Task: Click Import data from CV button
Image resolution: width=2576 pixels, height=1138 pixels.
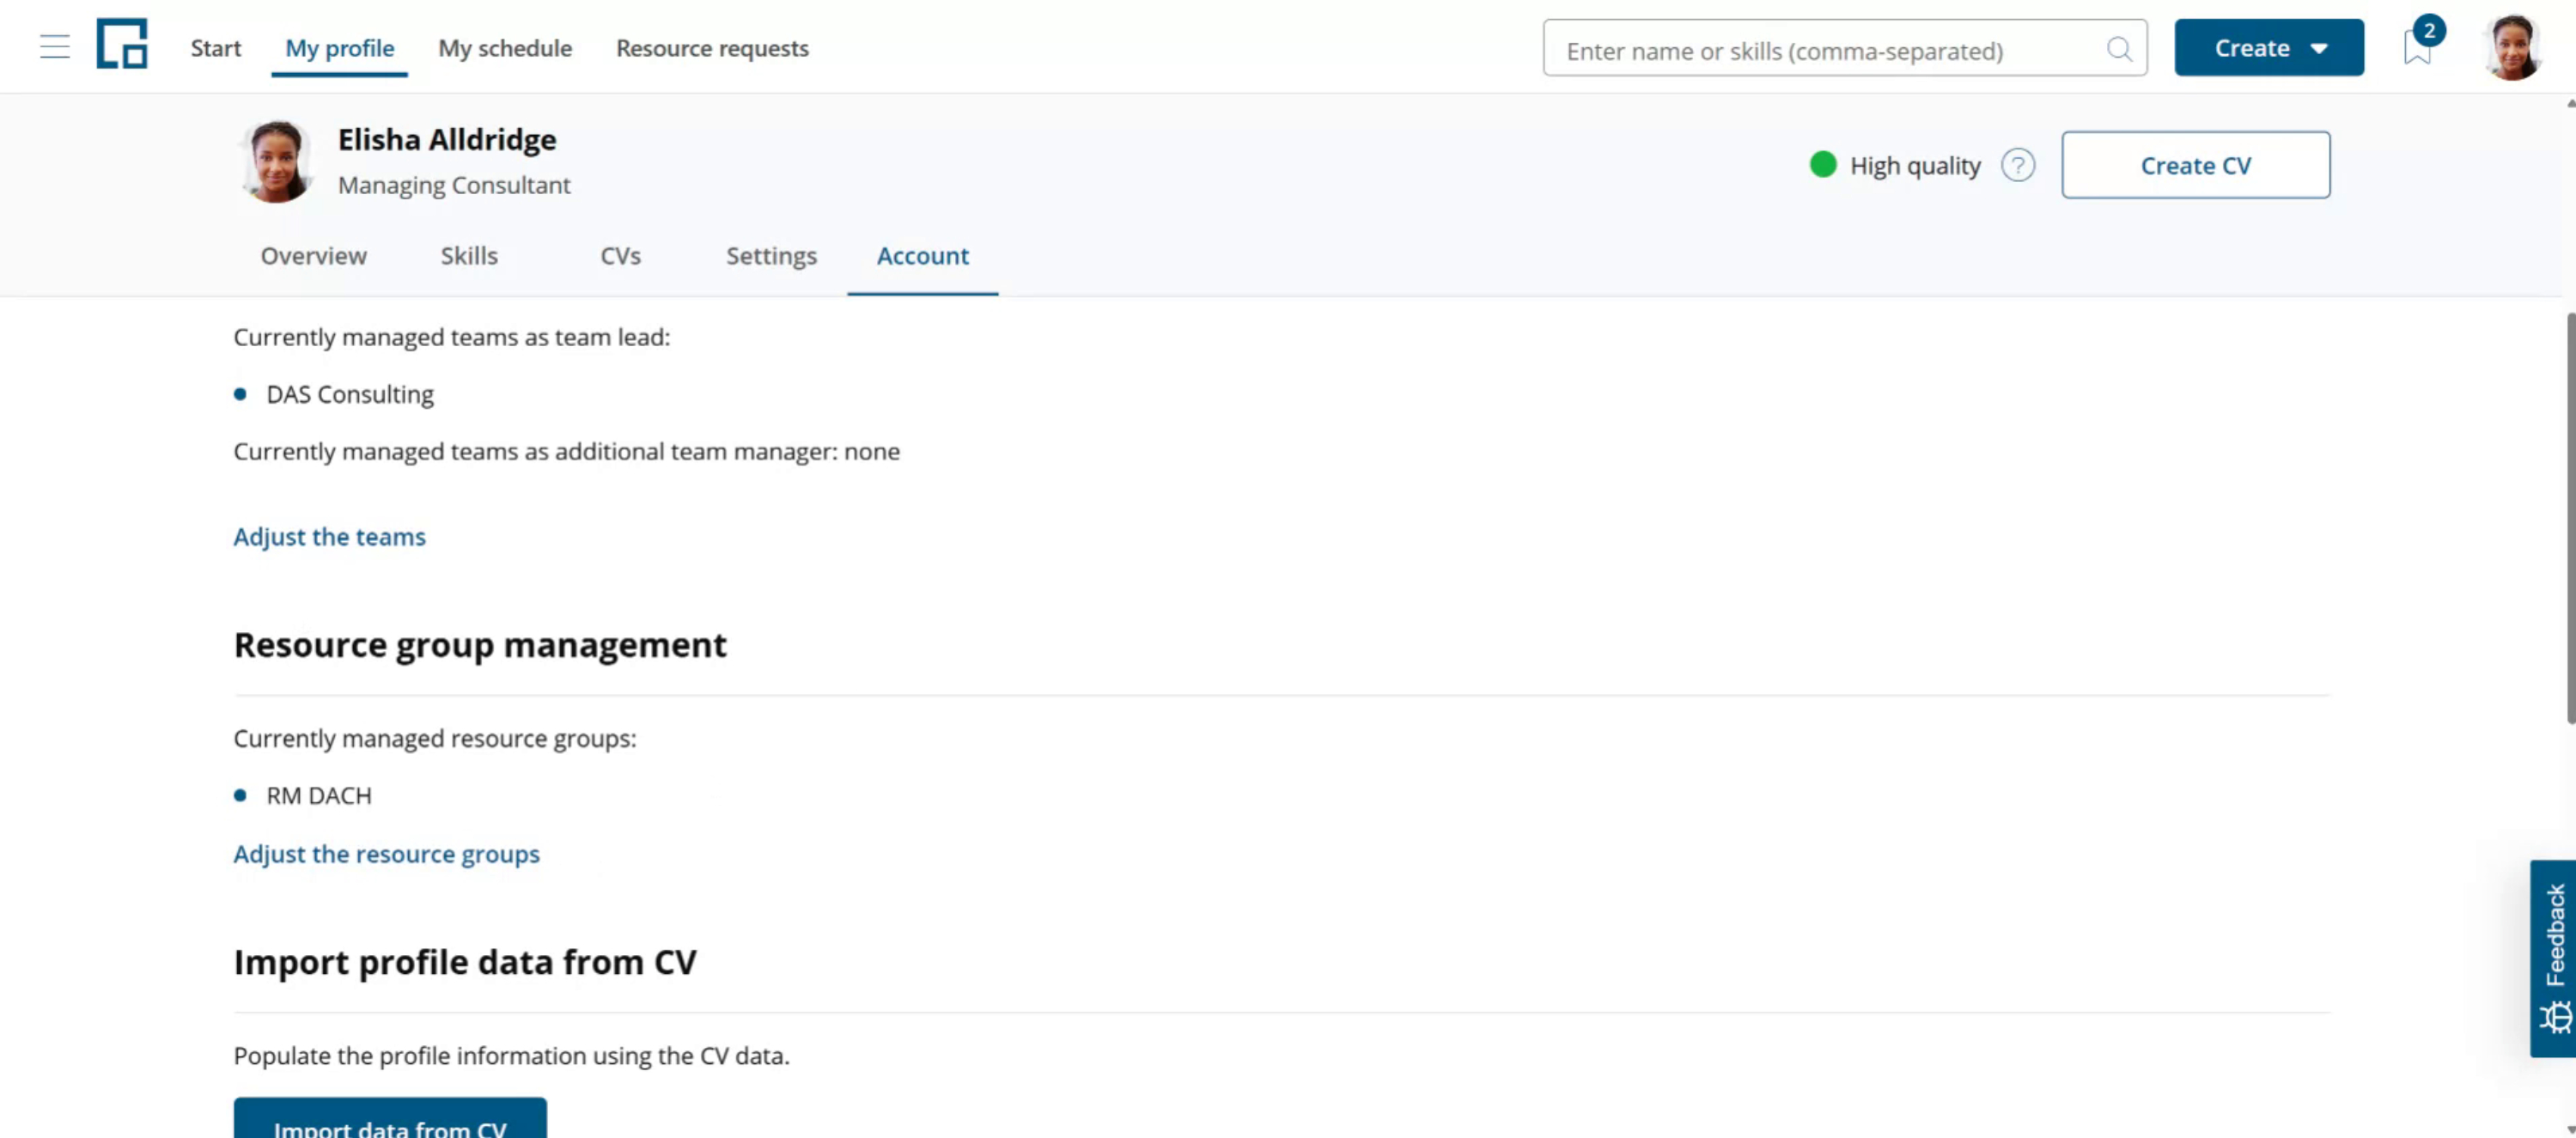Action: [390, 1120]
